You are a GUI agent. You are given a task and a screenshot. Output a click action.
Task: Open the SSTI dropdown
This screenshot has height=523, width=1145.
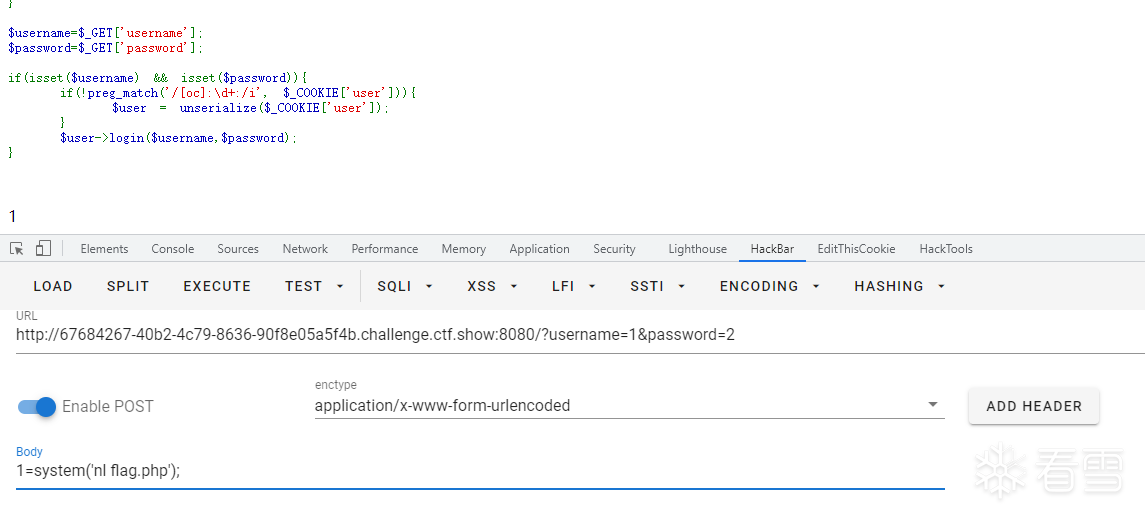point(657,286)
